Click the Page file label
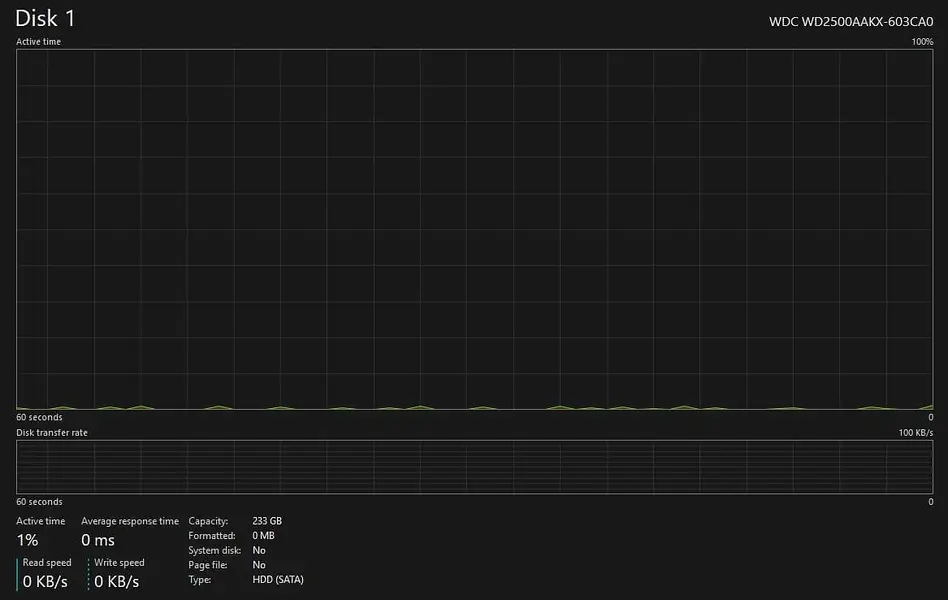 pyautogui.click(x=208, y=565)
